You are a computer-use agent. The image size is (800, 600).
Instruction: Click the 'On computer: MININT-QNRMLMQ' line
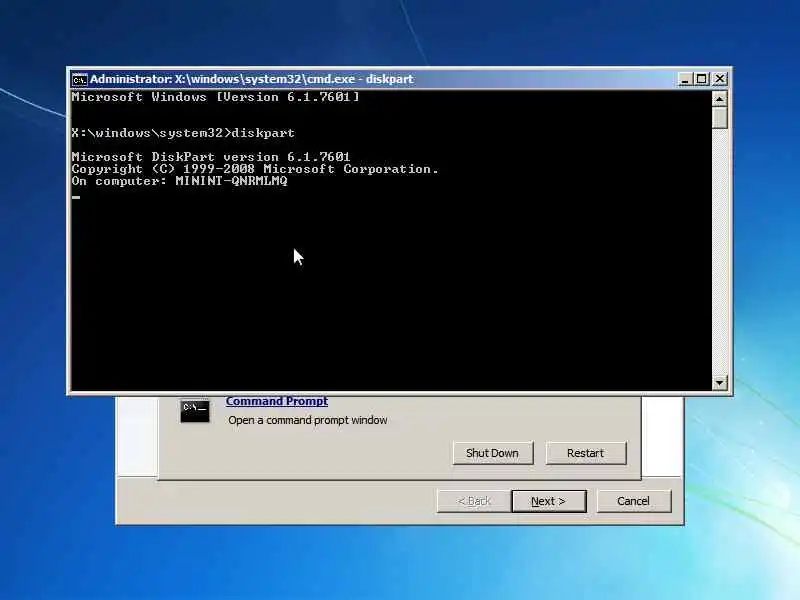pos(179,181)
